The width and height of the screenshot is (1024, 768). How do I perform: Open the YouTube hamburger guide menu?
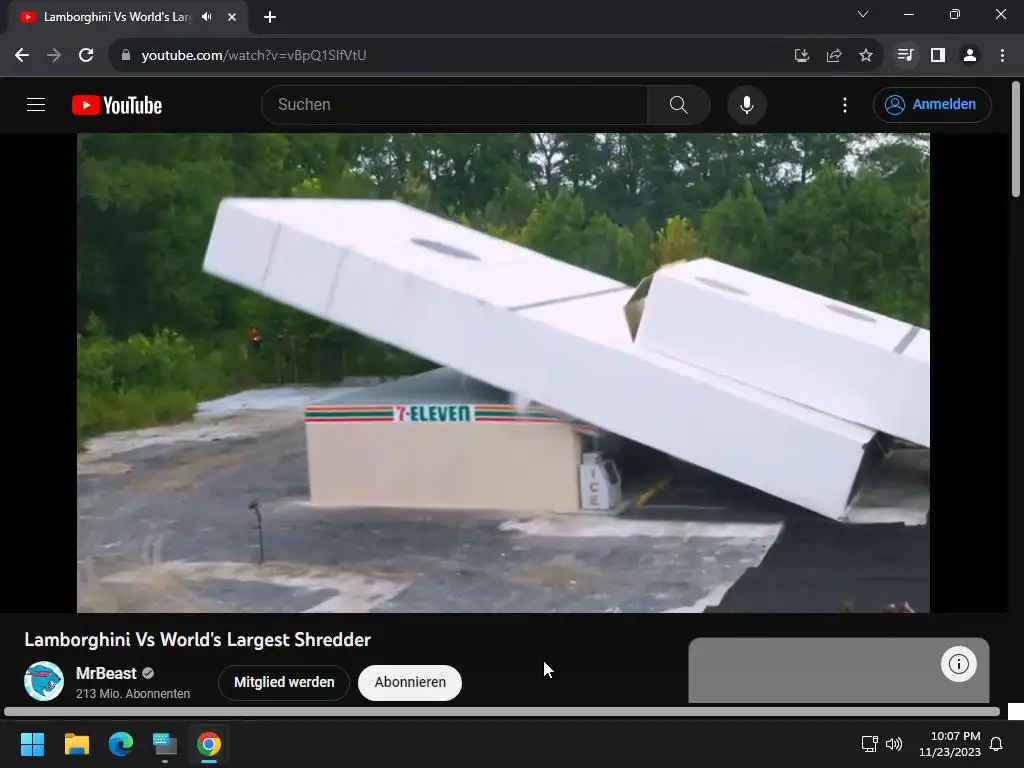[x=36, y=104]
